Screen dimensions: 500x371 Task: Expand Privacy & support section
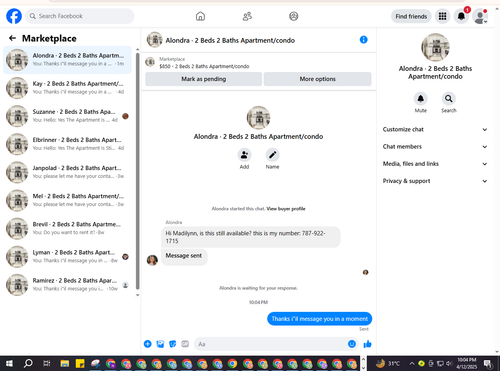coord(435,181)
